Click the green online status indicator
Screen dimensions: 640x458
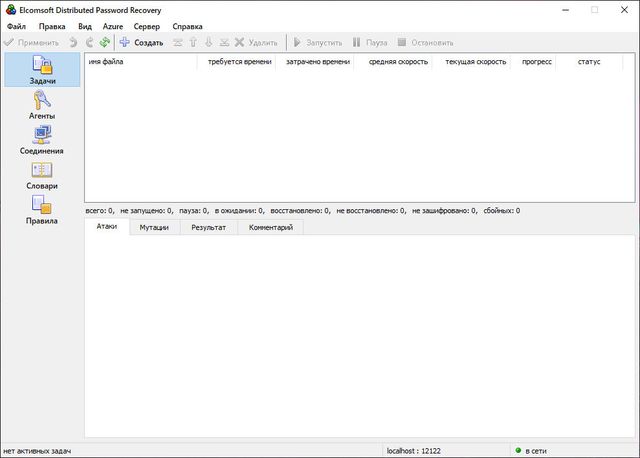click(x=518, y=450)
